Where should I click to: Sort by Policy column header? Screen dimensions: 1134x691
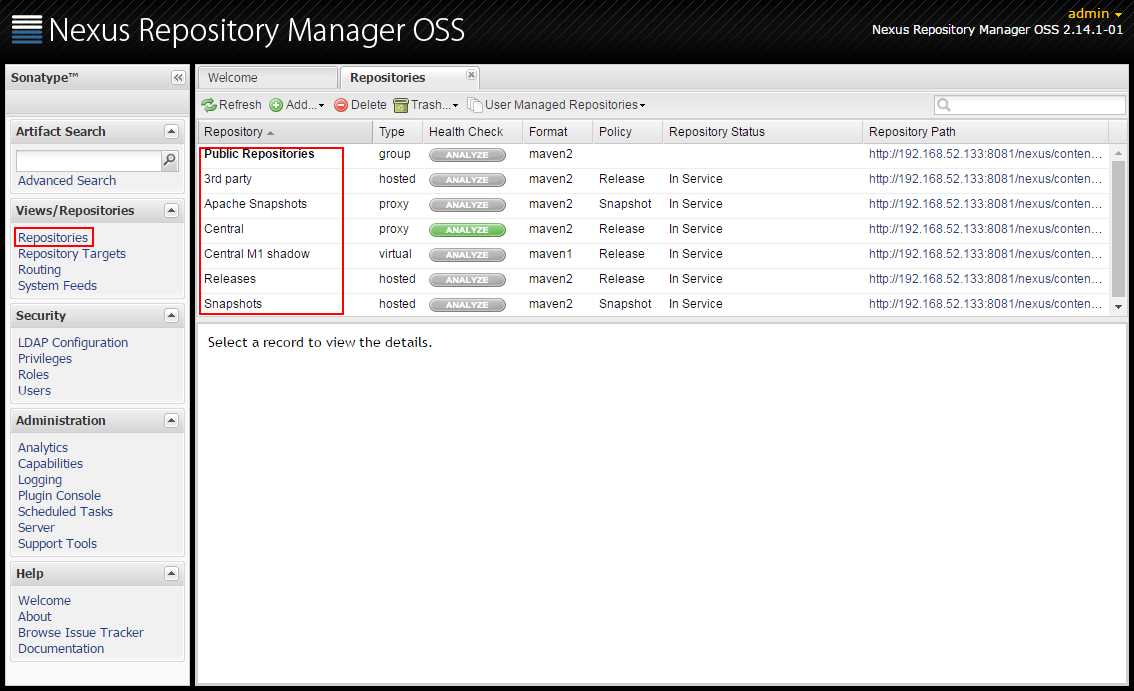(x=627, y=132)
